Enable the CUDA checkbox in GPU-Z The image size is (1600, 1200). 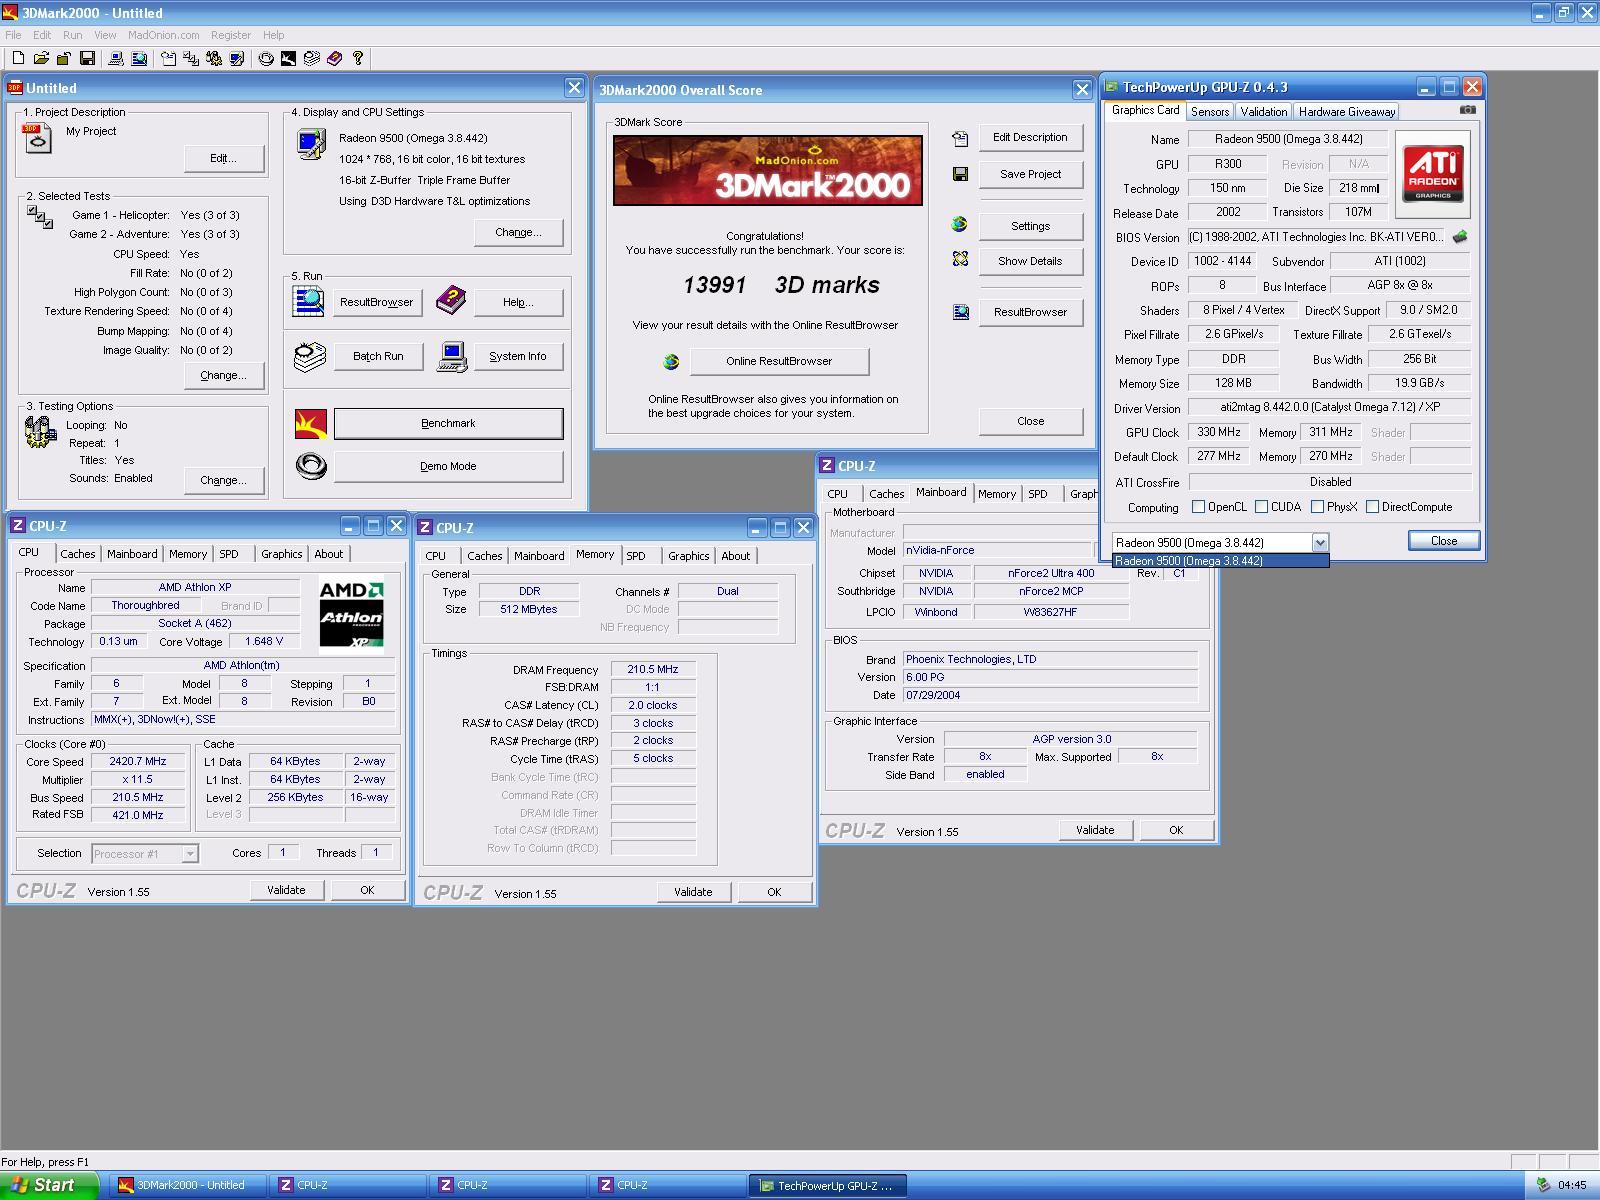[x=1262, y=507]
